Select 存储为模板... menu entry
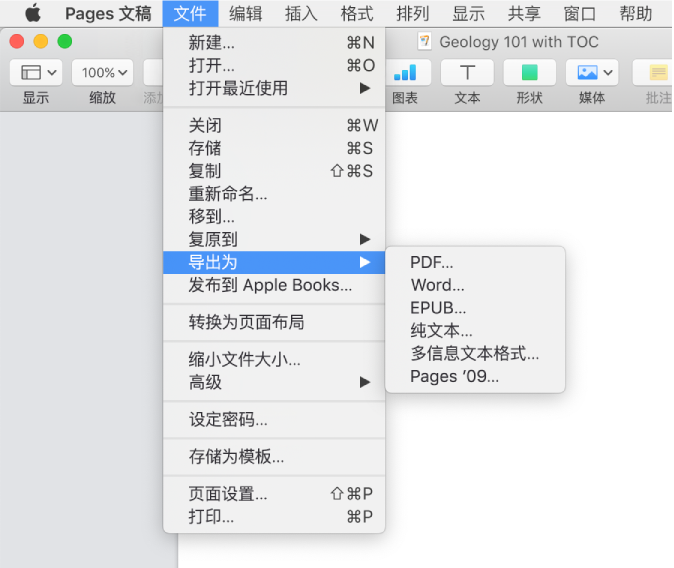Viewport: 674px width, 568px height. tap(274, 457)
